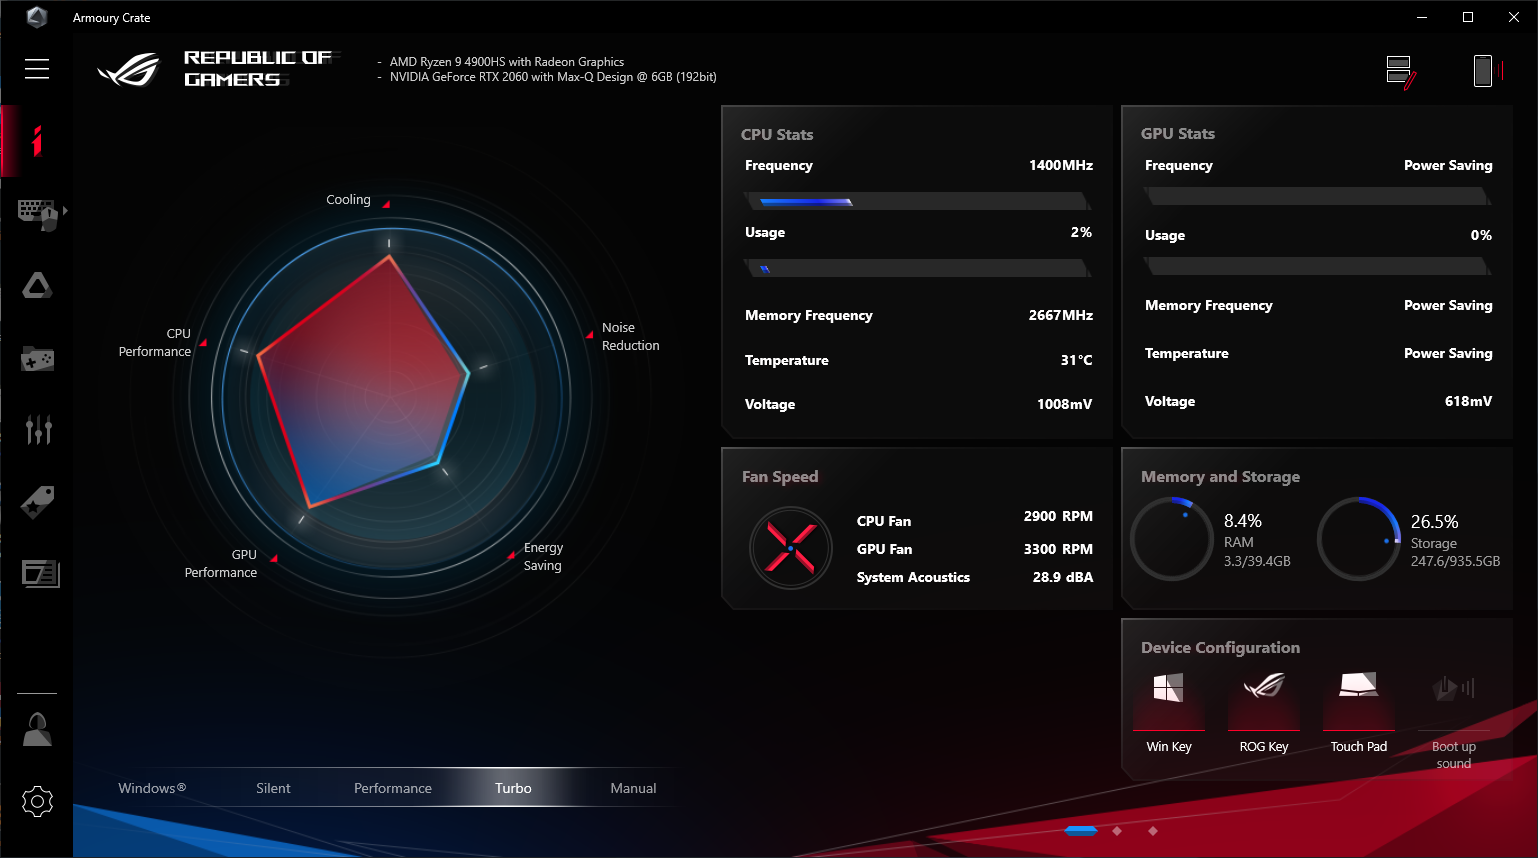This screenshot has height=858, width=1538.
Task: Click the 1008mV CPU voltage value
Action: pos(1064,404)
